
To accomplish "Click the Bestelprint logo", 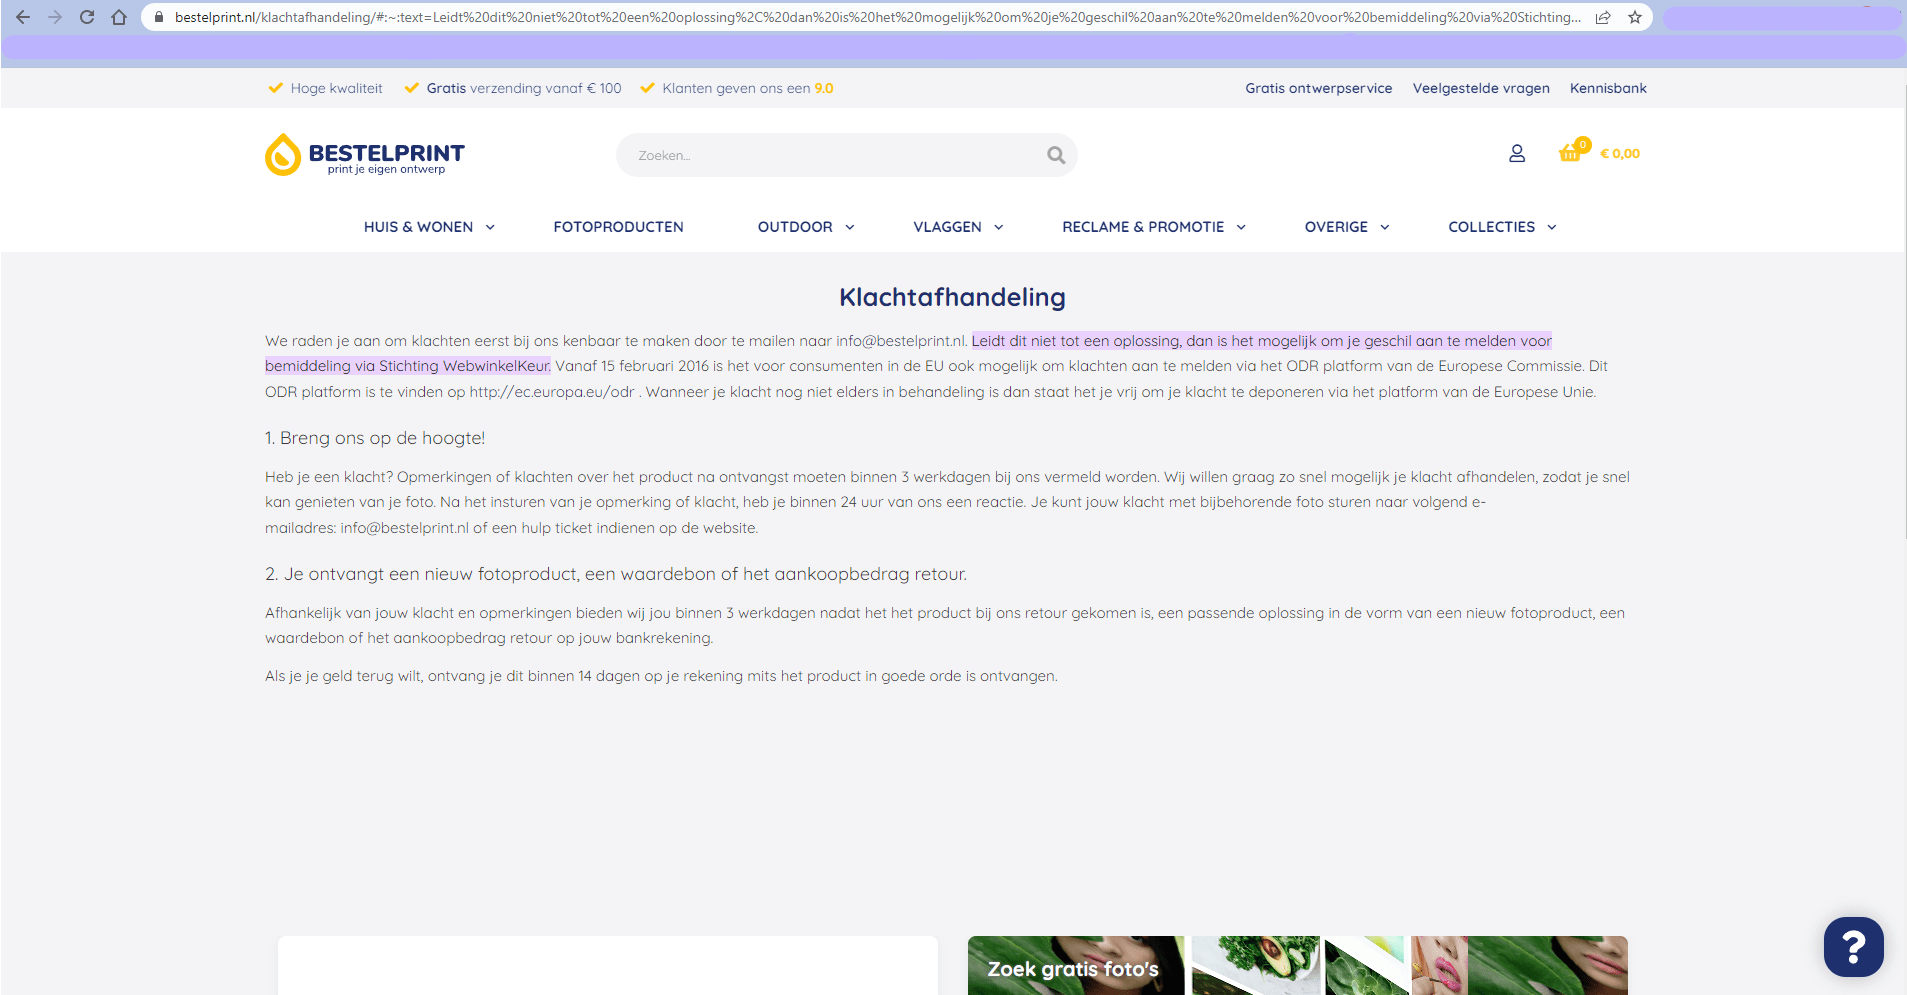I will tap(365, 155).
